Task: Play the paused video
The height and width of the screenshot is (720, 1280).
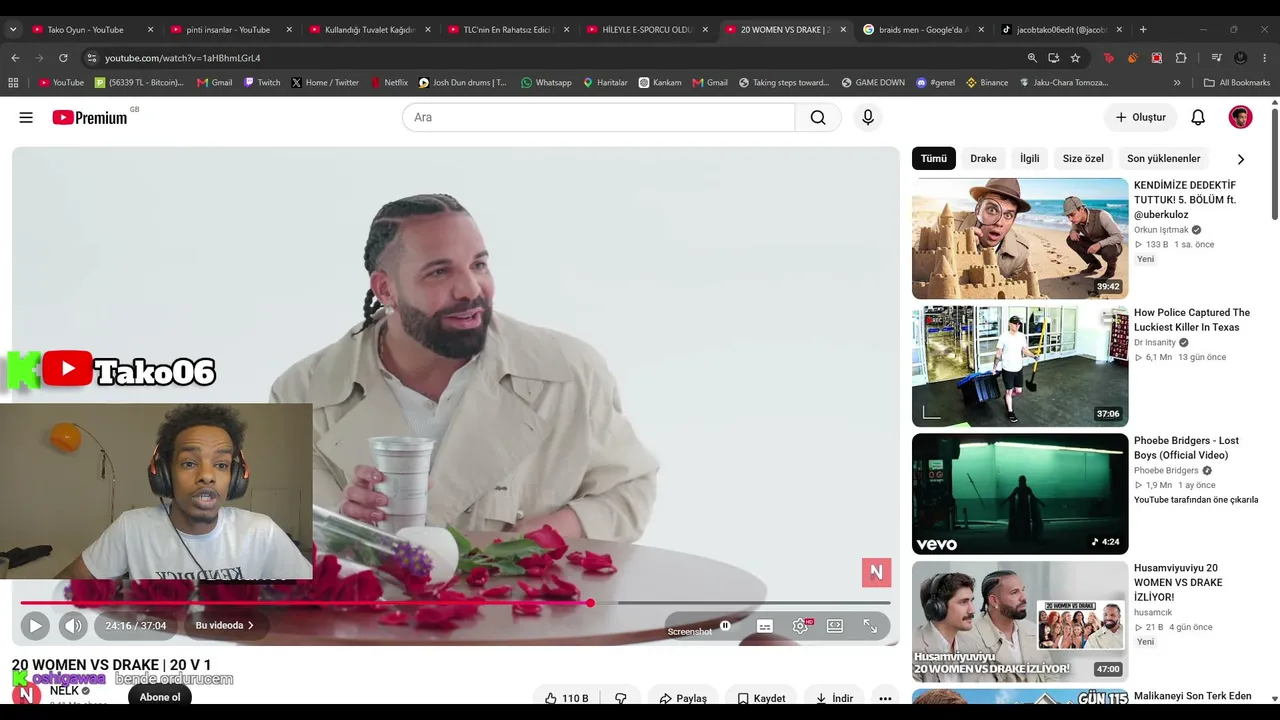Action: 34,626
